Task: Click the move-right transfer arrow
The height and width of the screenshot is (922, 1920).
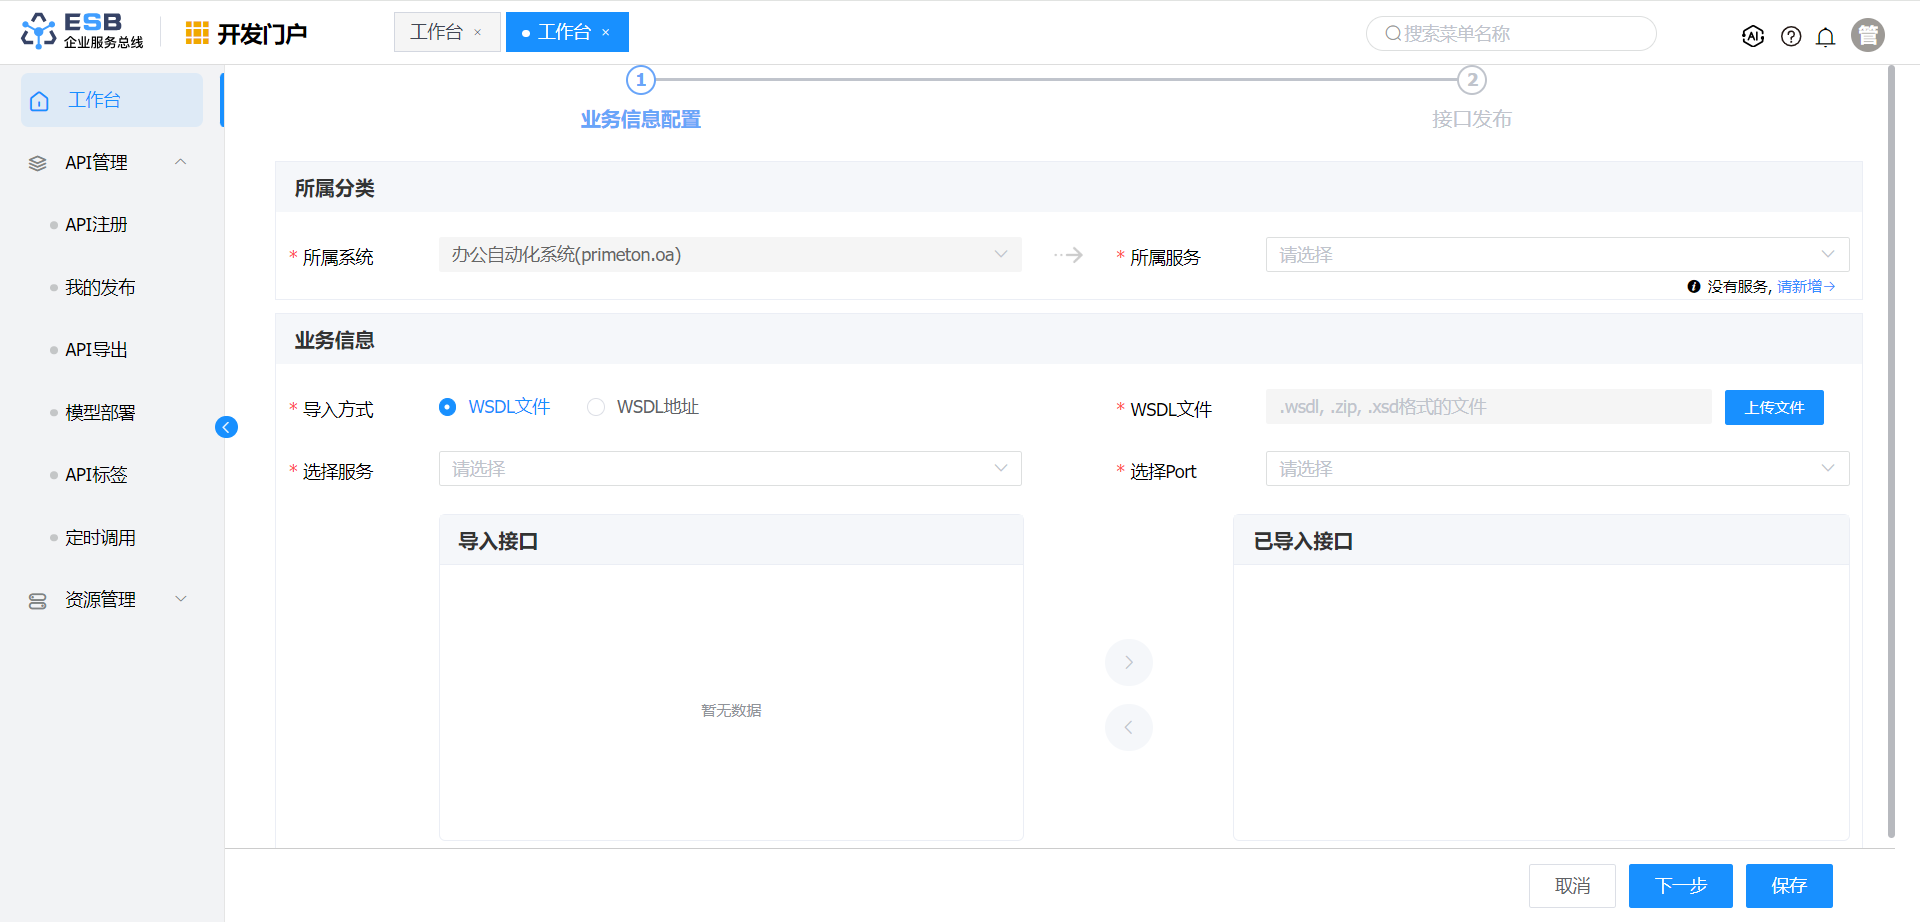Action: (1128, 662)
